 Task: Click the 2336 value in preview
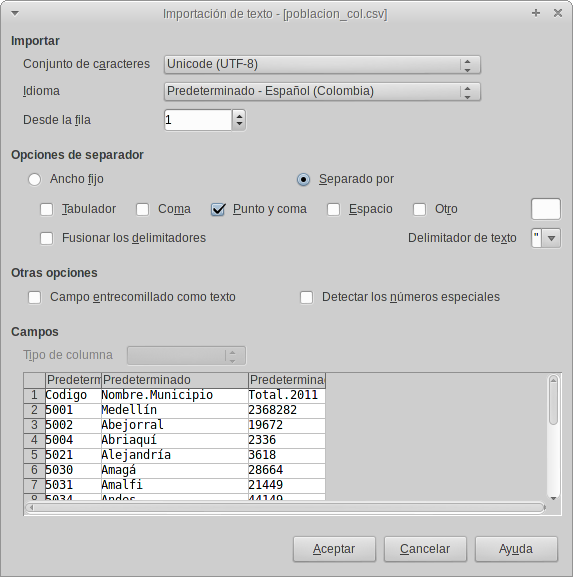287,440
